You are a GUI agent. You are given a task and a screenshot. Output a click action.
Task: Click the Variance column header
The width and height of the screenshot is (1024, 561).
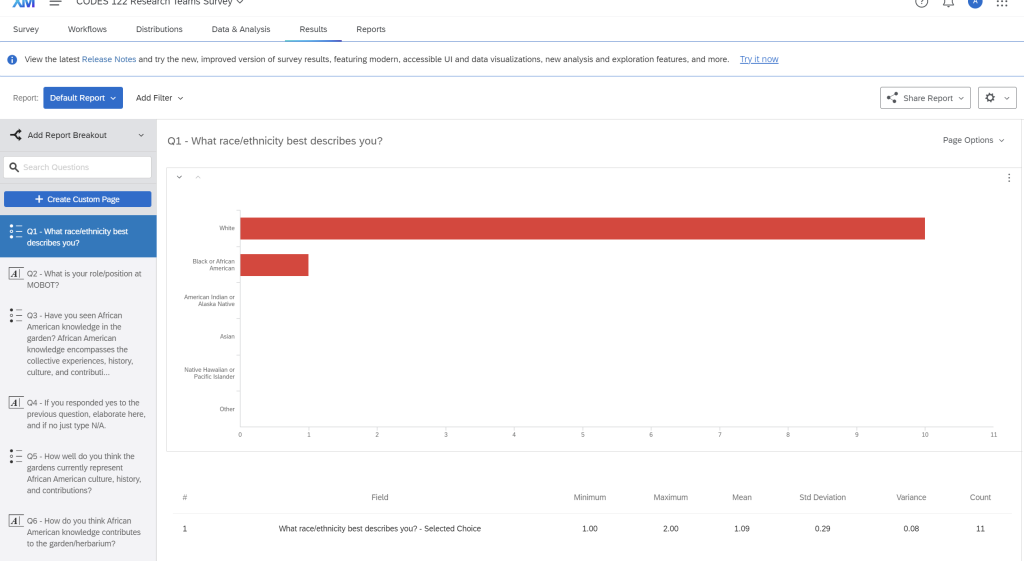[x=911, y=497]
